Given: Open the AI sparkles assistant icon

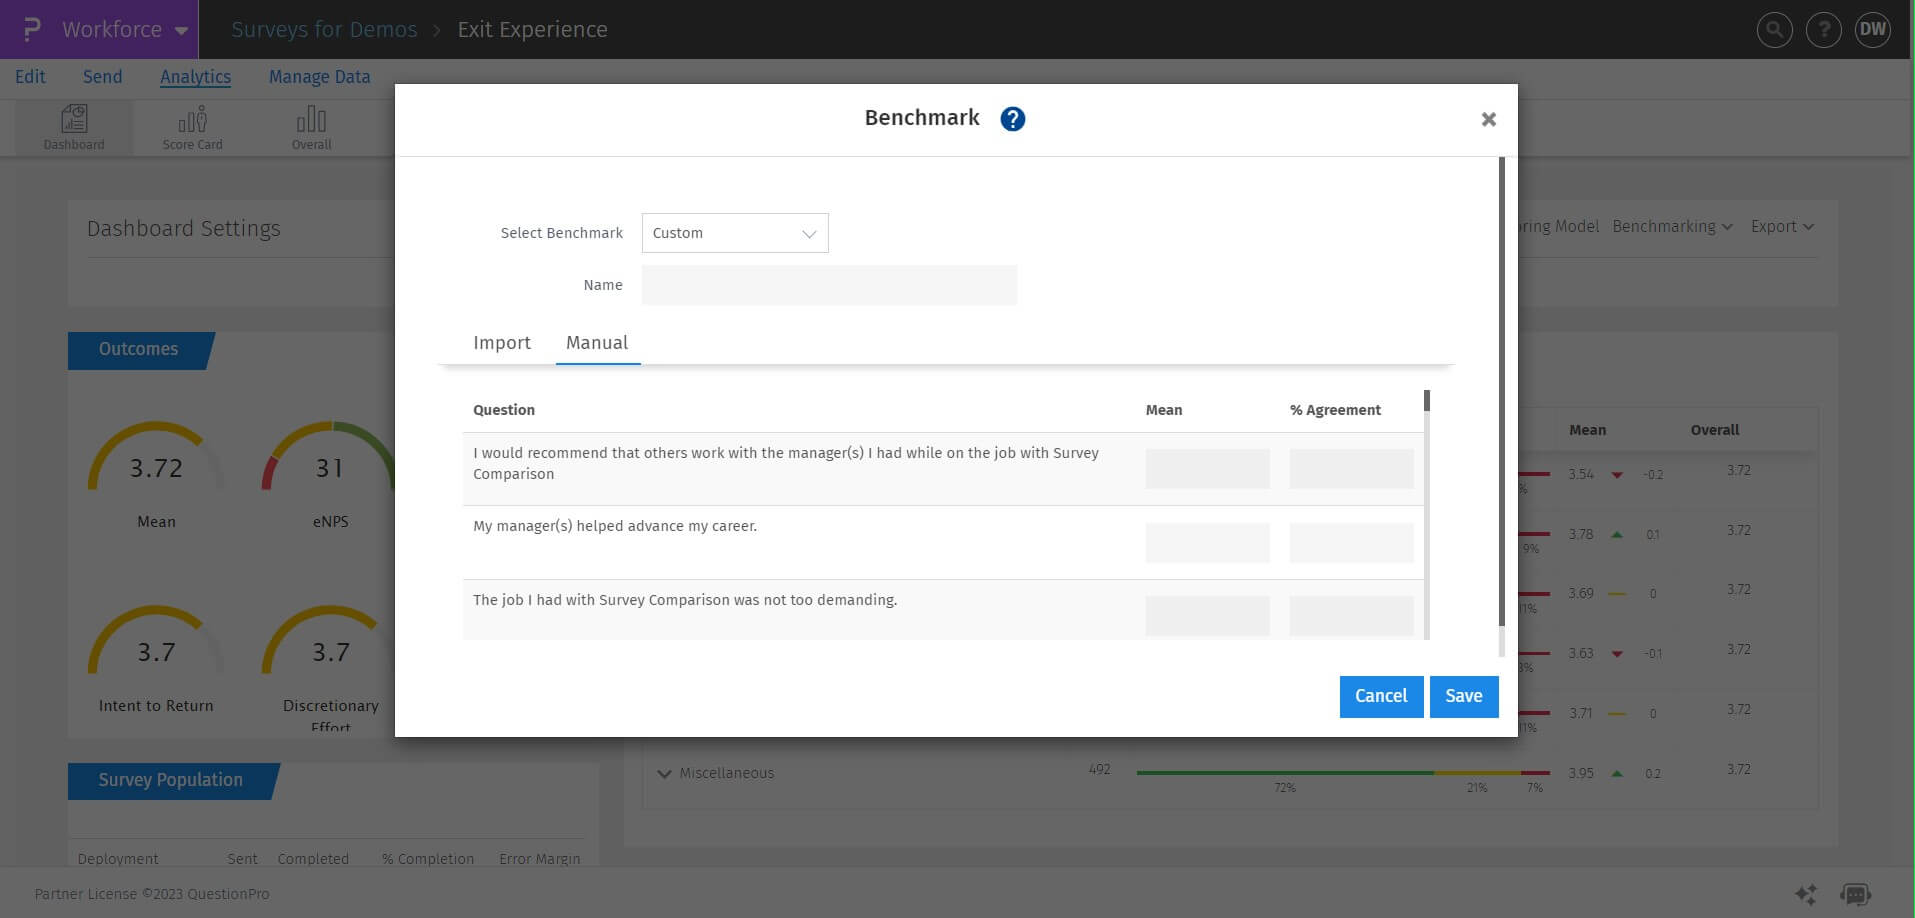Looking at the screenshot, I should point(1806,893).
